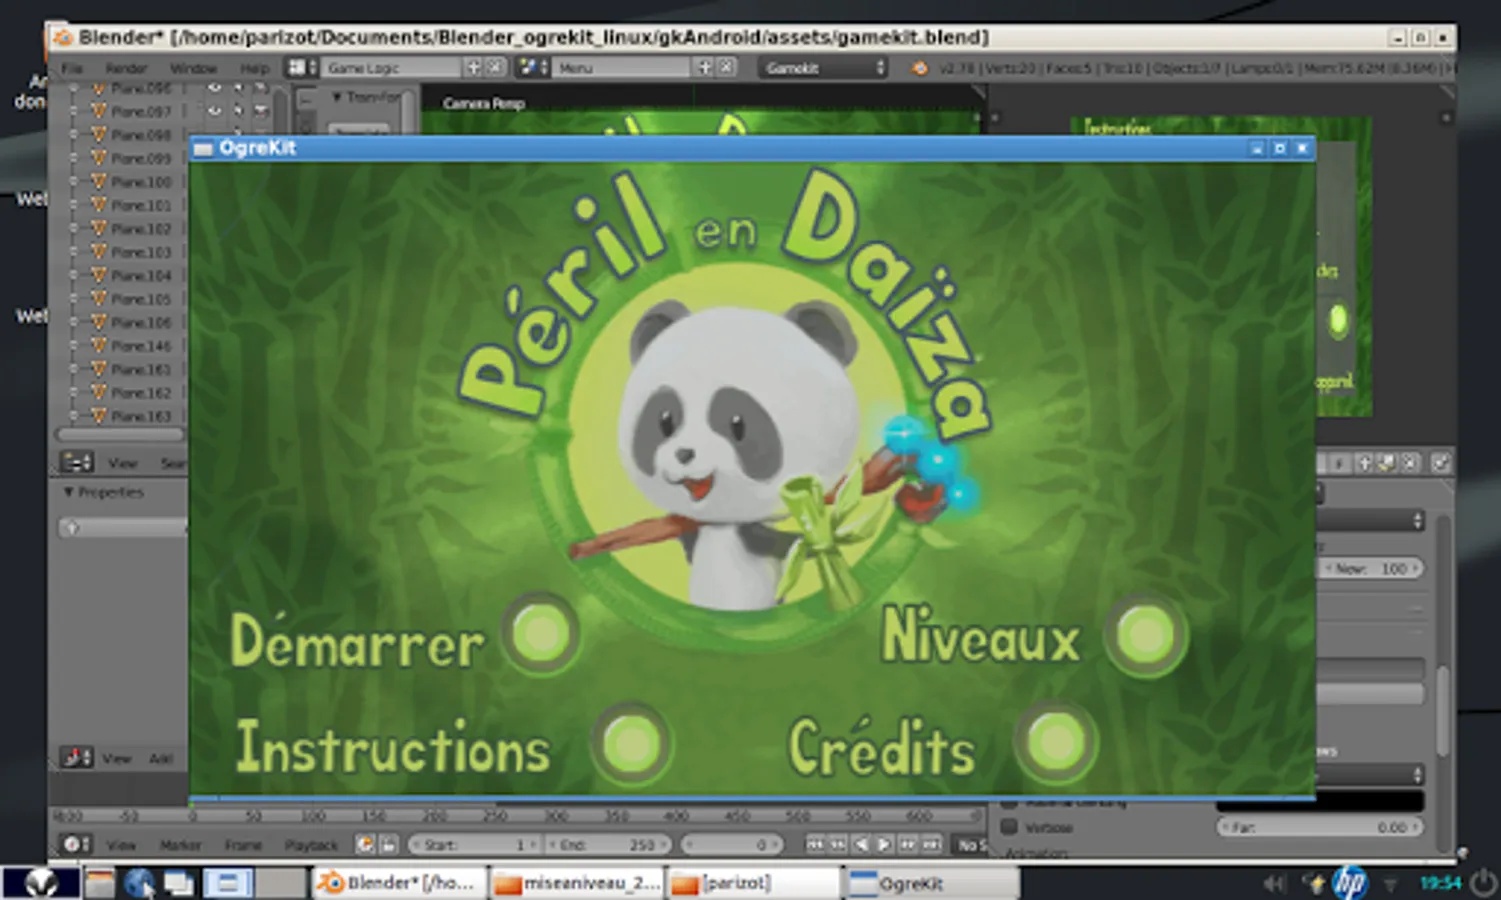Click the green button beside Niveaux
The height and width of the screenshot is (900, 1501).
[x=1146, y=634]
